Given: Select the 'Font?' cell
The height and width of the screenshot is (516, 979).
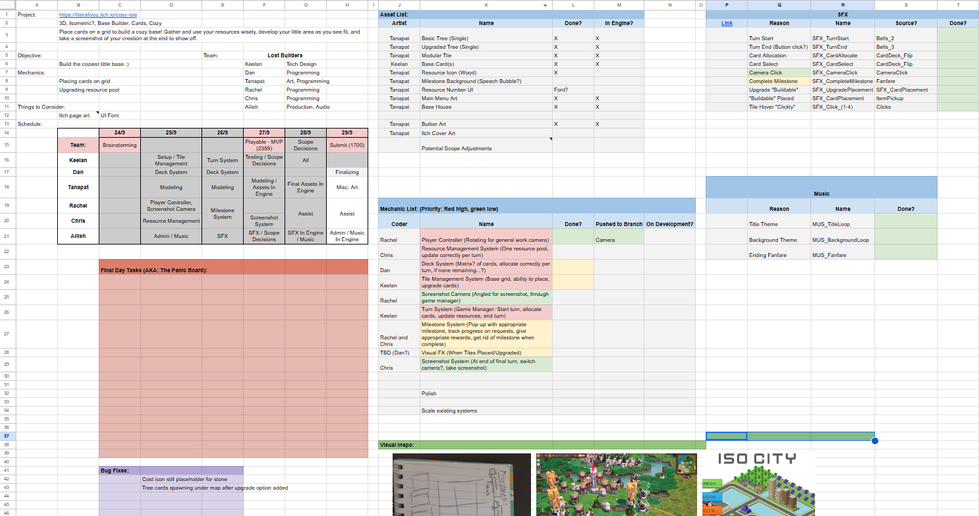Looking at the screenshot, I should (x=573, y=90).
